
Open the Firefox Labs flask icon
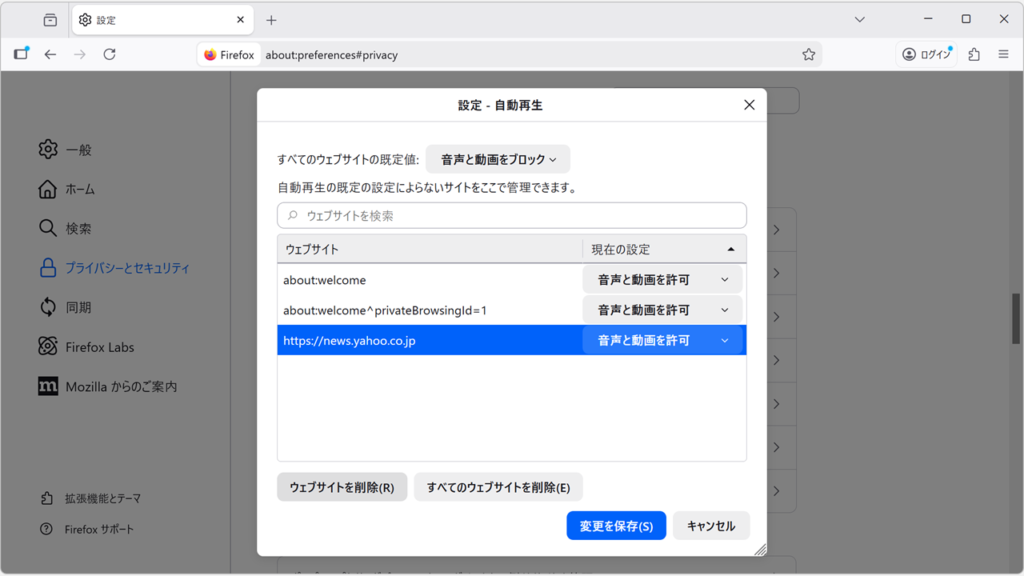click(x=48, y=346)
